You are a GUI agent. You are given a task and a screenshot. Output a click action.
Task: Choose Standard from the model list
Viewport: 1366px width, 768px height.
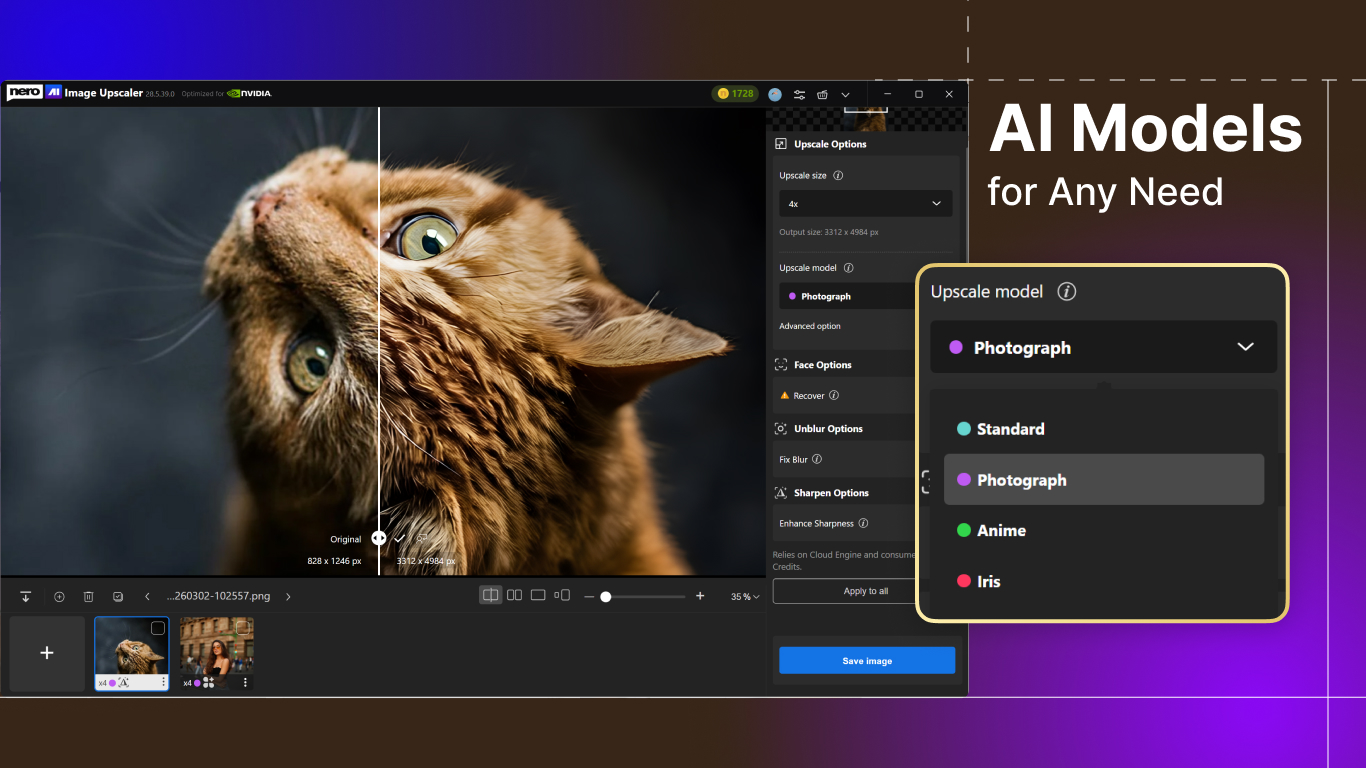click(x=1104, y=429)
